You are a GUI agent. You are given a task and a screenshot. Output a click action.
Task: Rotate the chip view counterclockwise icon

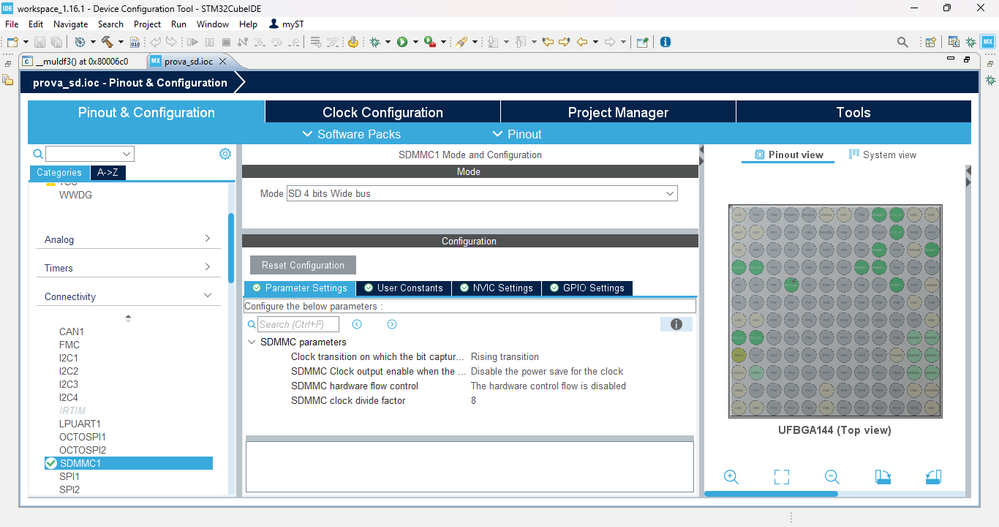point(933,477)
